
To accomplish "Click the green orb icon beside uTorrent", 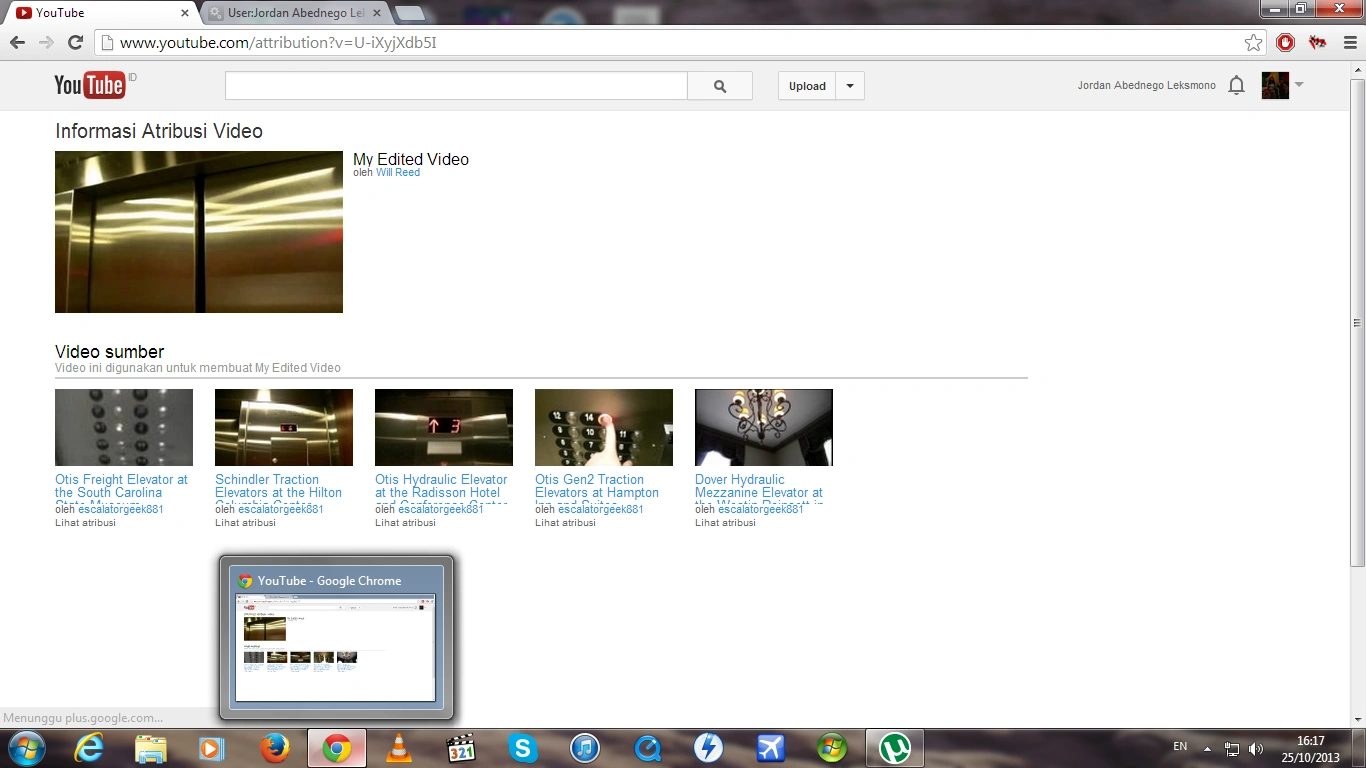I will pos(832,748).
